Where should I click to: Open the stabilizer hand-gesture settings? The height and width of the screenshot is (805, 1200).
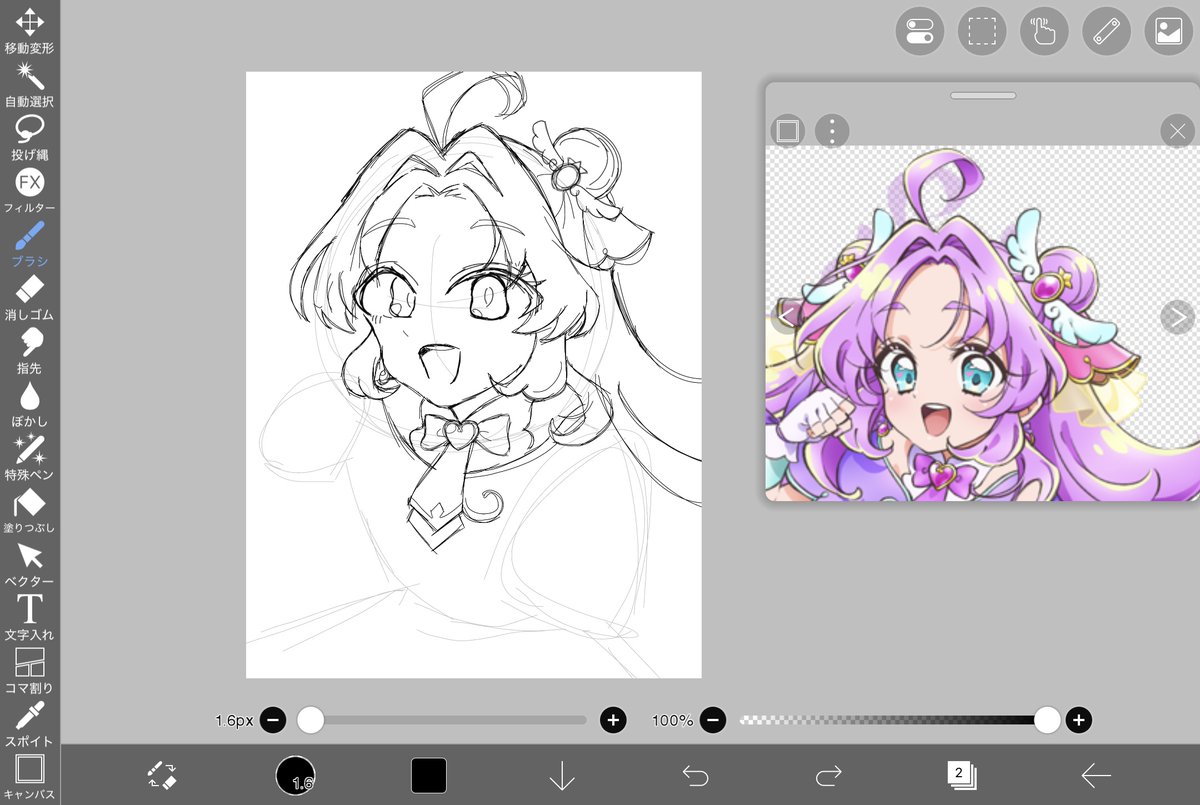[x=1044, y=32]
